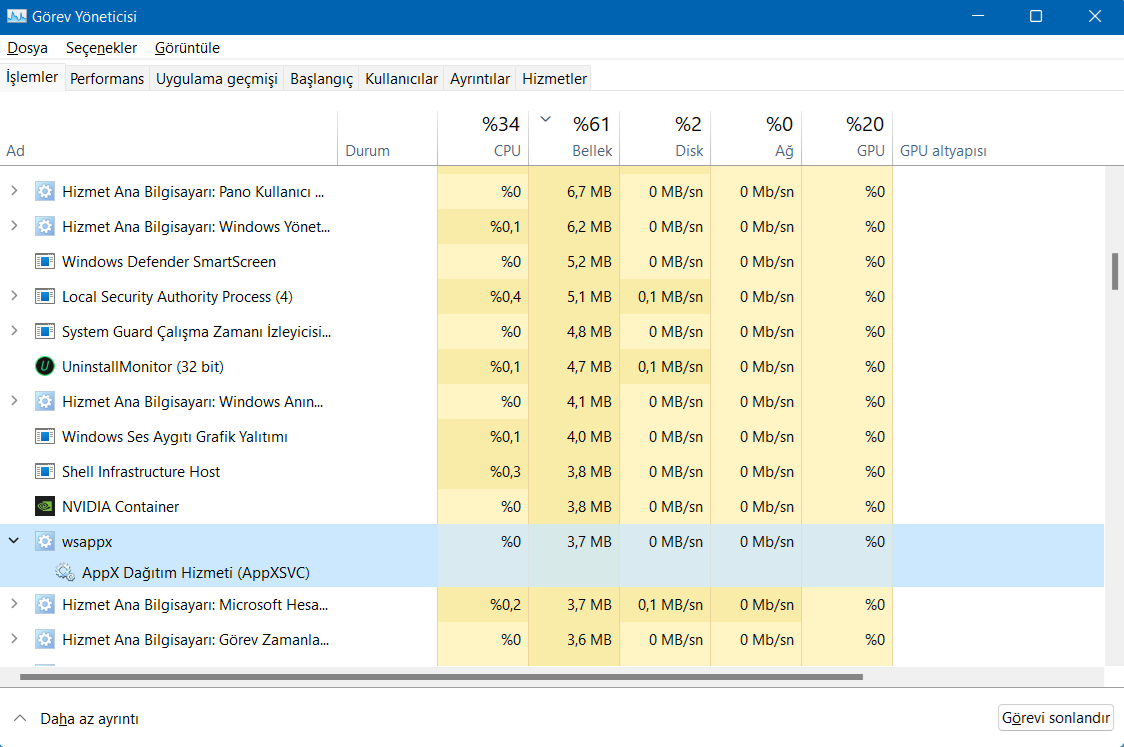Click the gear icon of Windows Yönet... service
This screenshot has width=1124, height=747.
click(44, 227)
